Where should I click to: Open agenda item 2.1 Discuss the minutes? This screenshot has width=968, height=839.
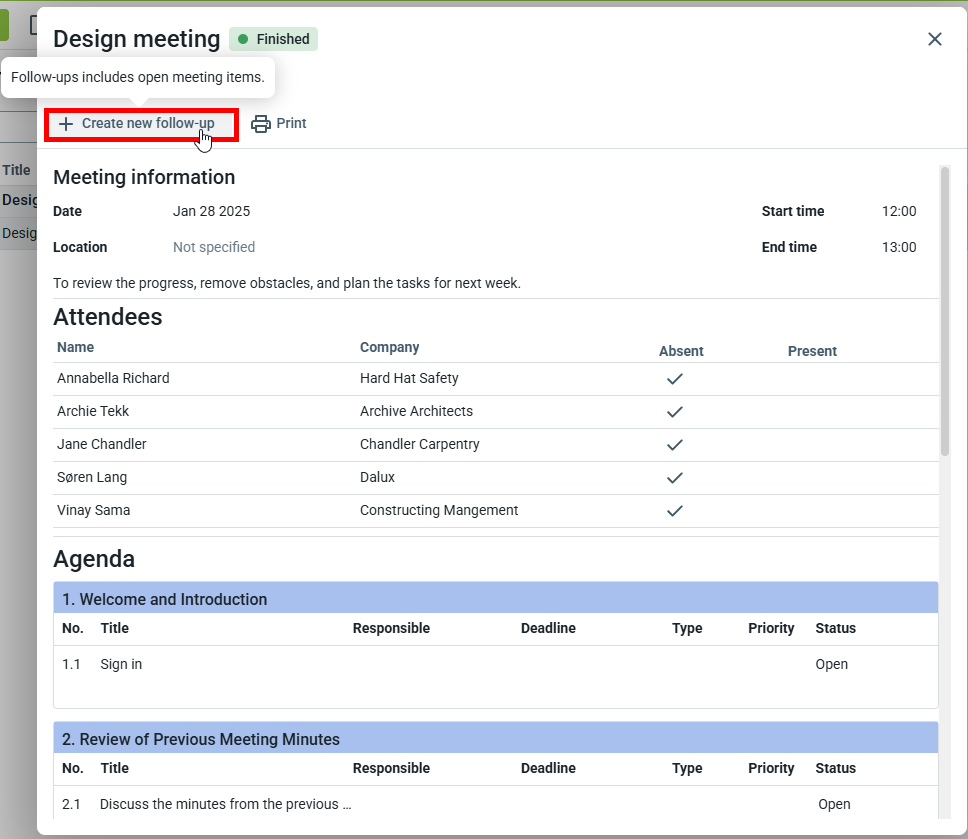[x=225, y=804]
